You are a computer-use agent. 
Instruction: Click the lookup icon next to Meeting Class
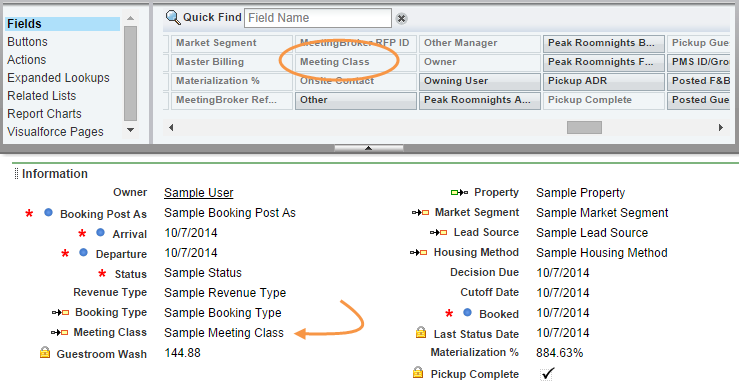tap(60, 333)
